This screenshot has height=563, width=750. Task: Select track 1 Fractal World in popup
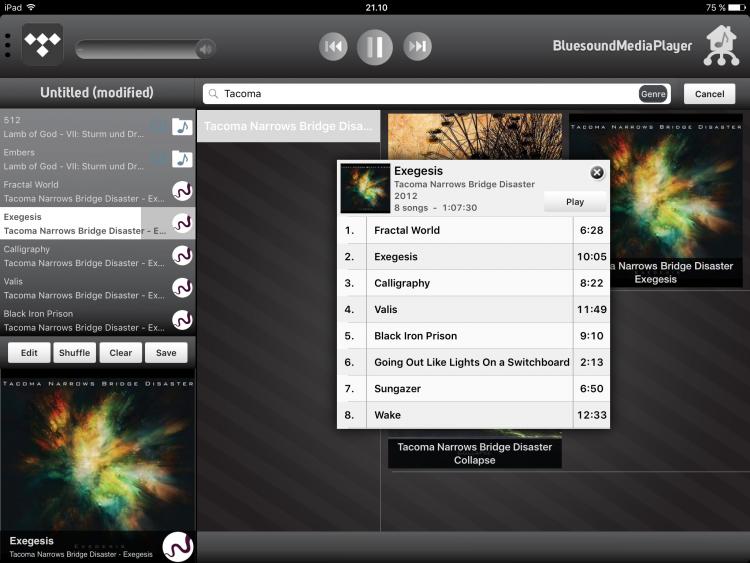[474, 230]
